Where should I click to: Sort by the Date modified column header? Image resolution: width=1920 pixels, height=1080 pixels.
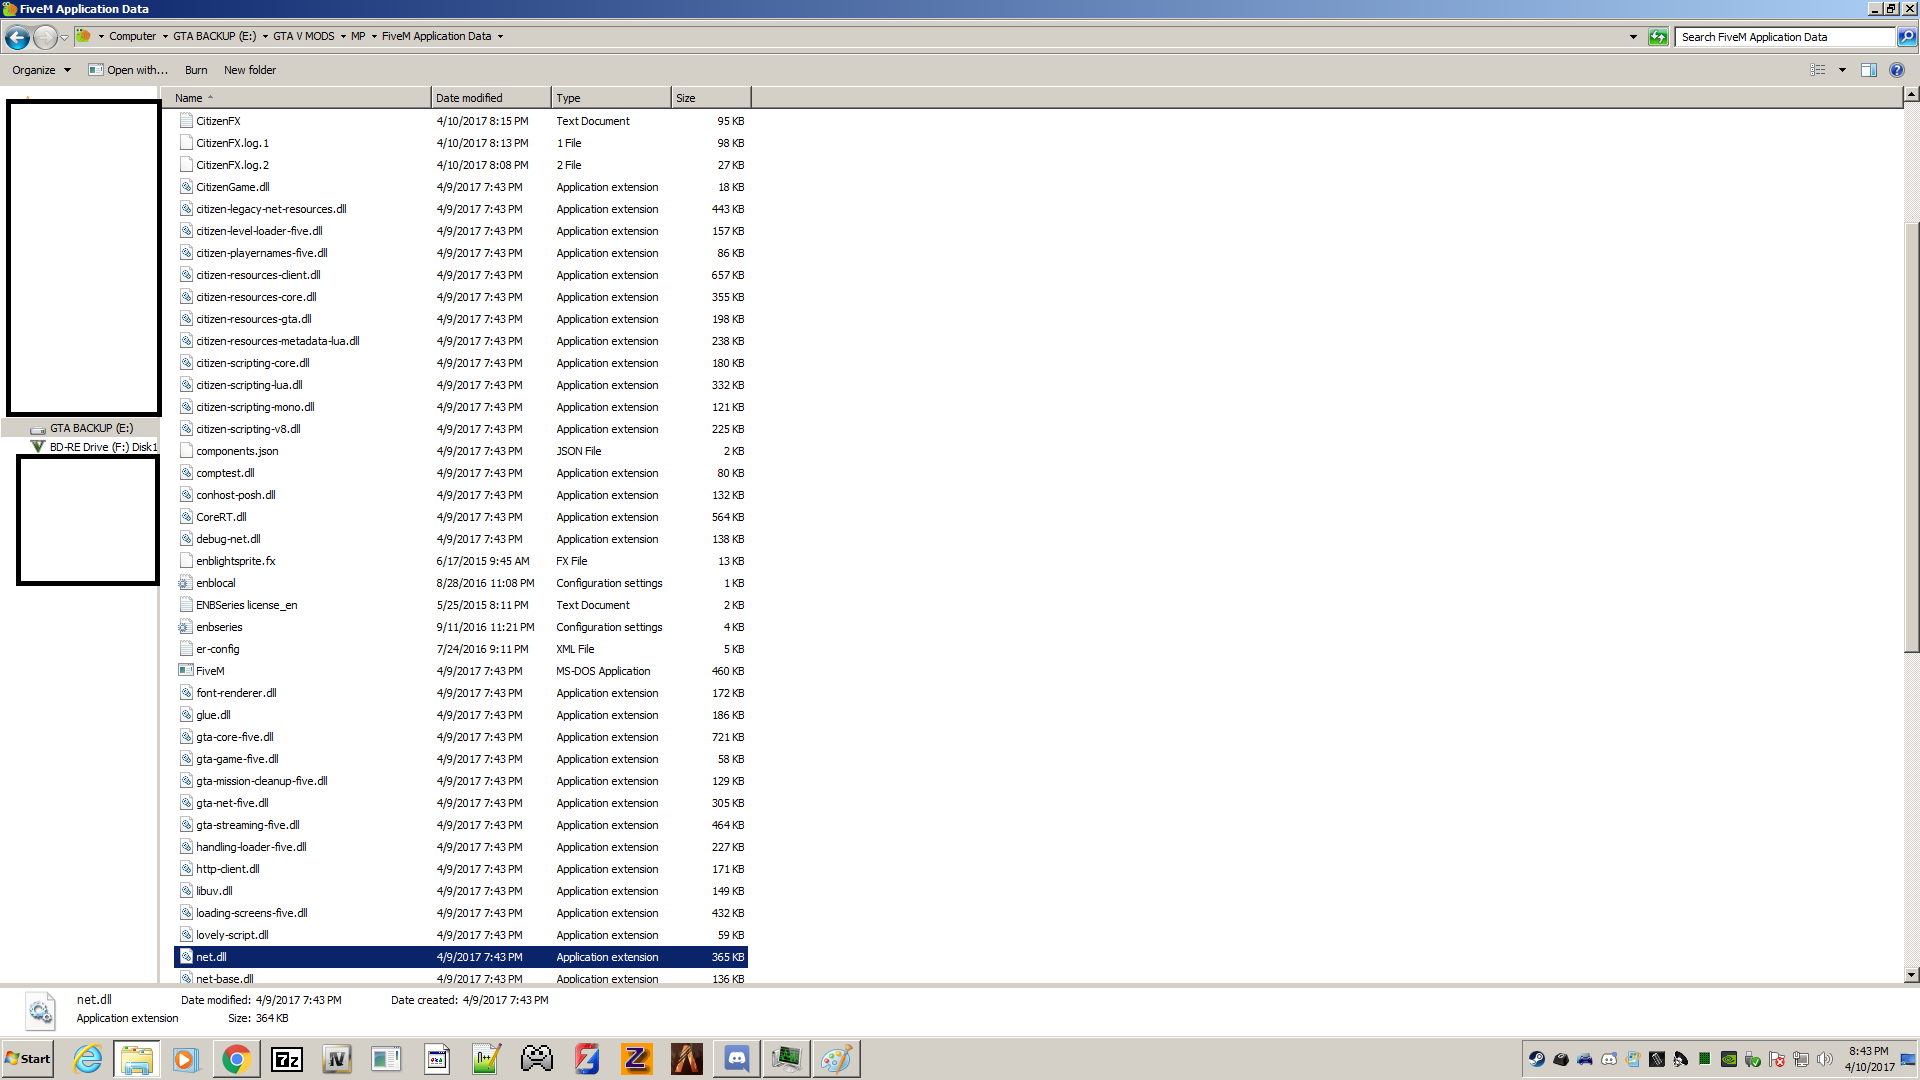pyautogui.click(x=491, y=98)
